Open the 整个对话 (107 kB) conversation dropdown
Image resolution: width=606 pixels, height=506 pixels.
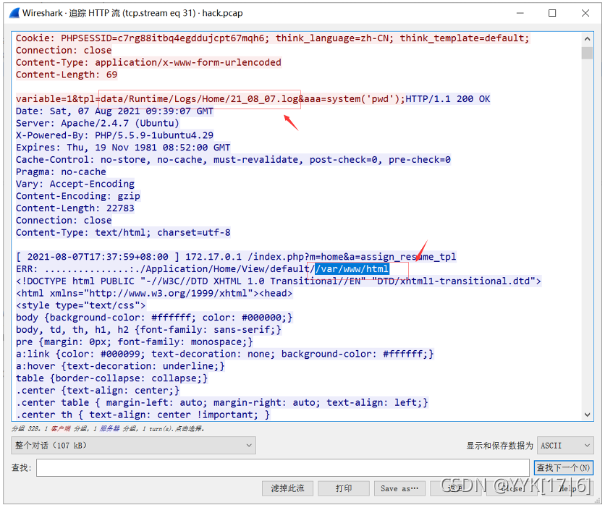tap(133, 445)
